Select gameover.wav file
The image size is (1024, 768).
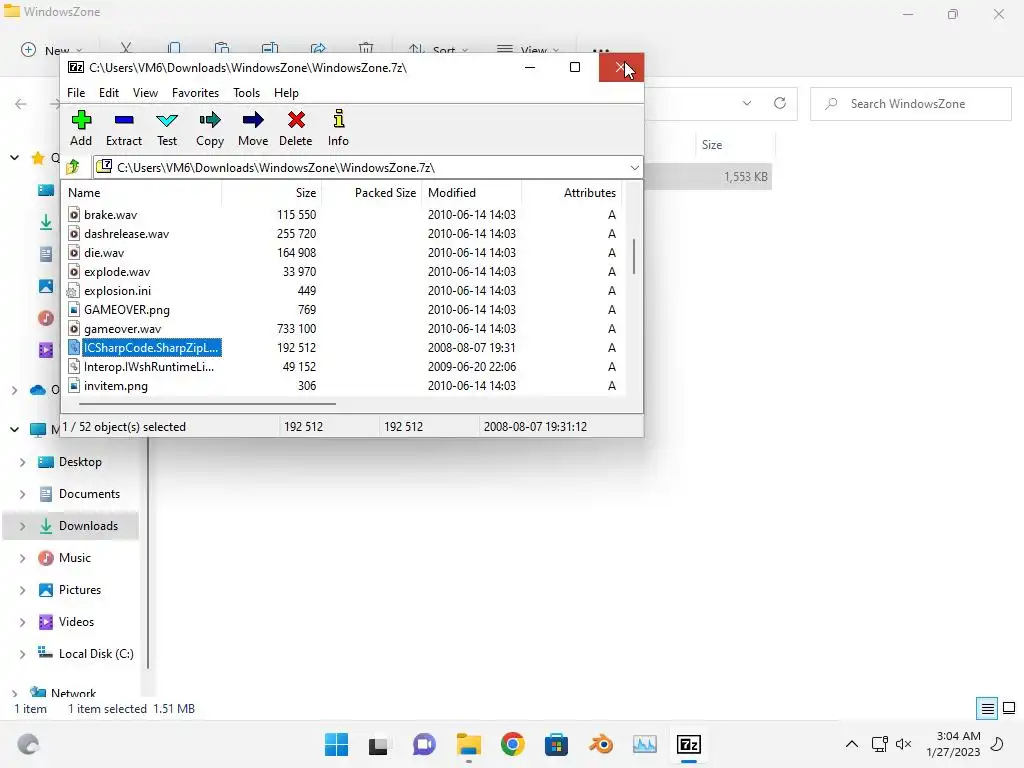click(x=122, y=328)
